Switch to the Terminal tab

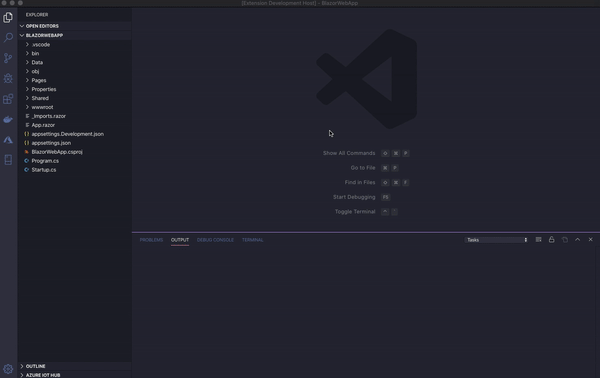click(x=253, y=240)
